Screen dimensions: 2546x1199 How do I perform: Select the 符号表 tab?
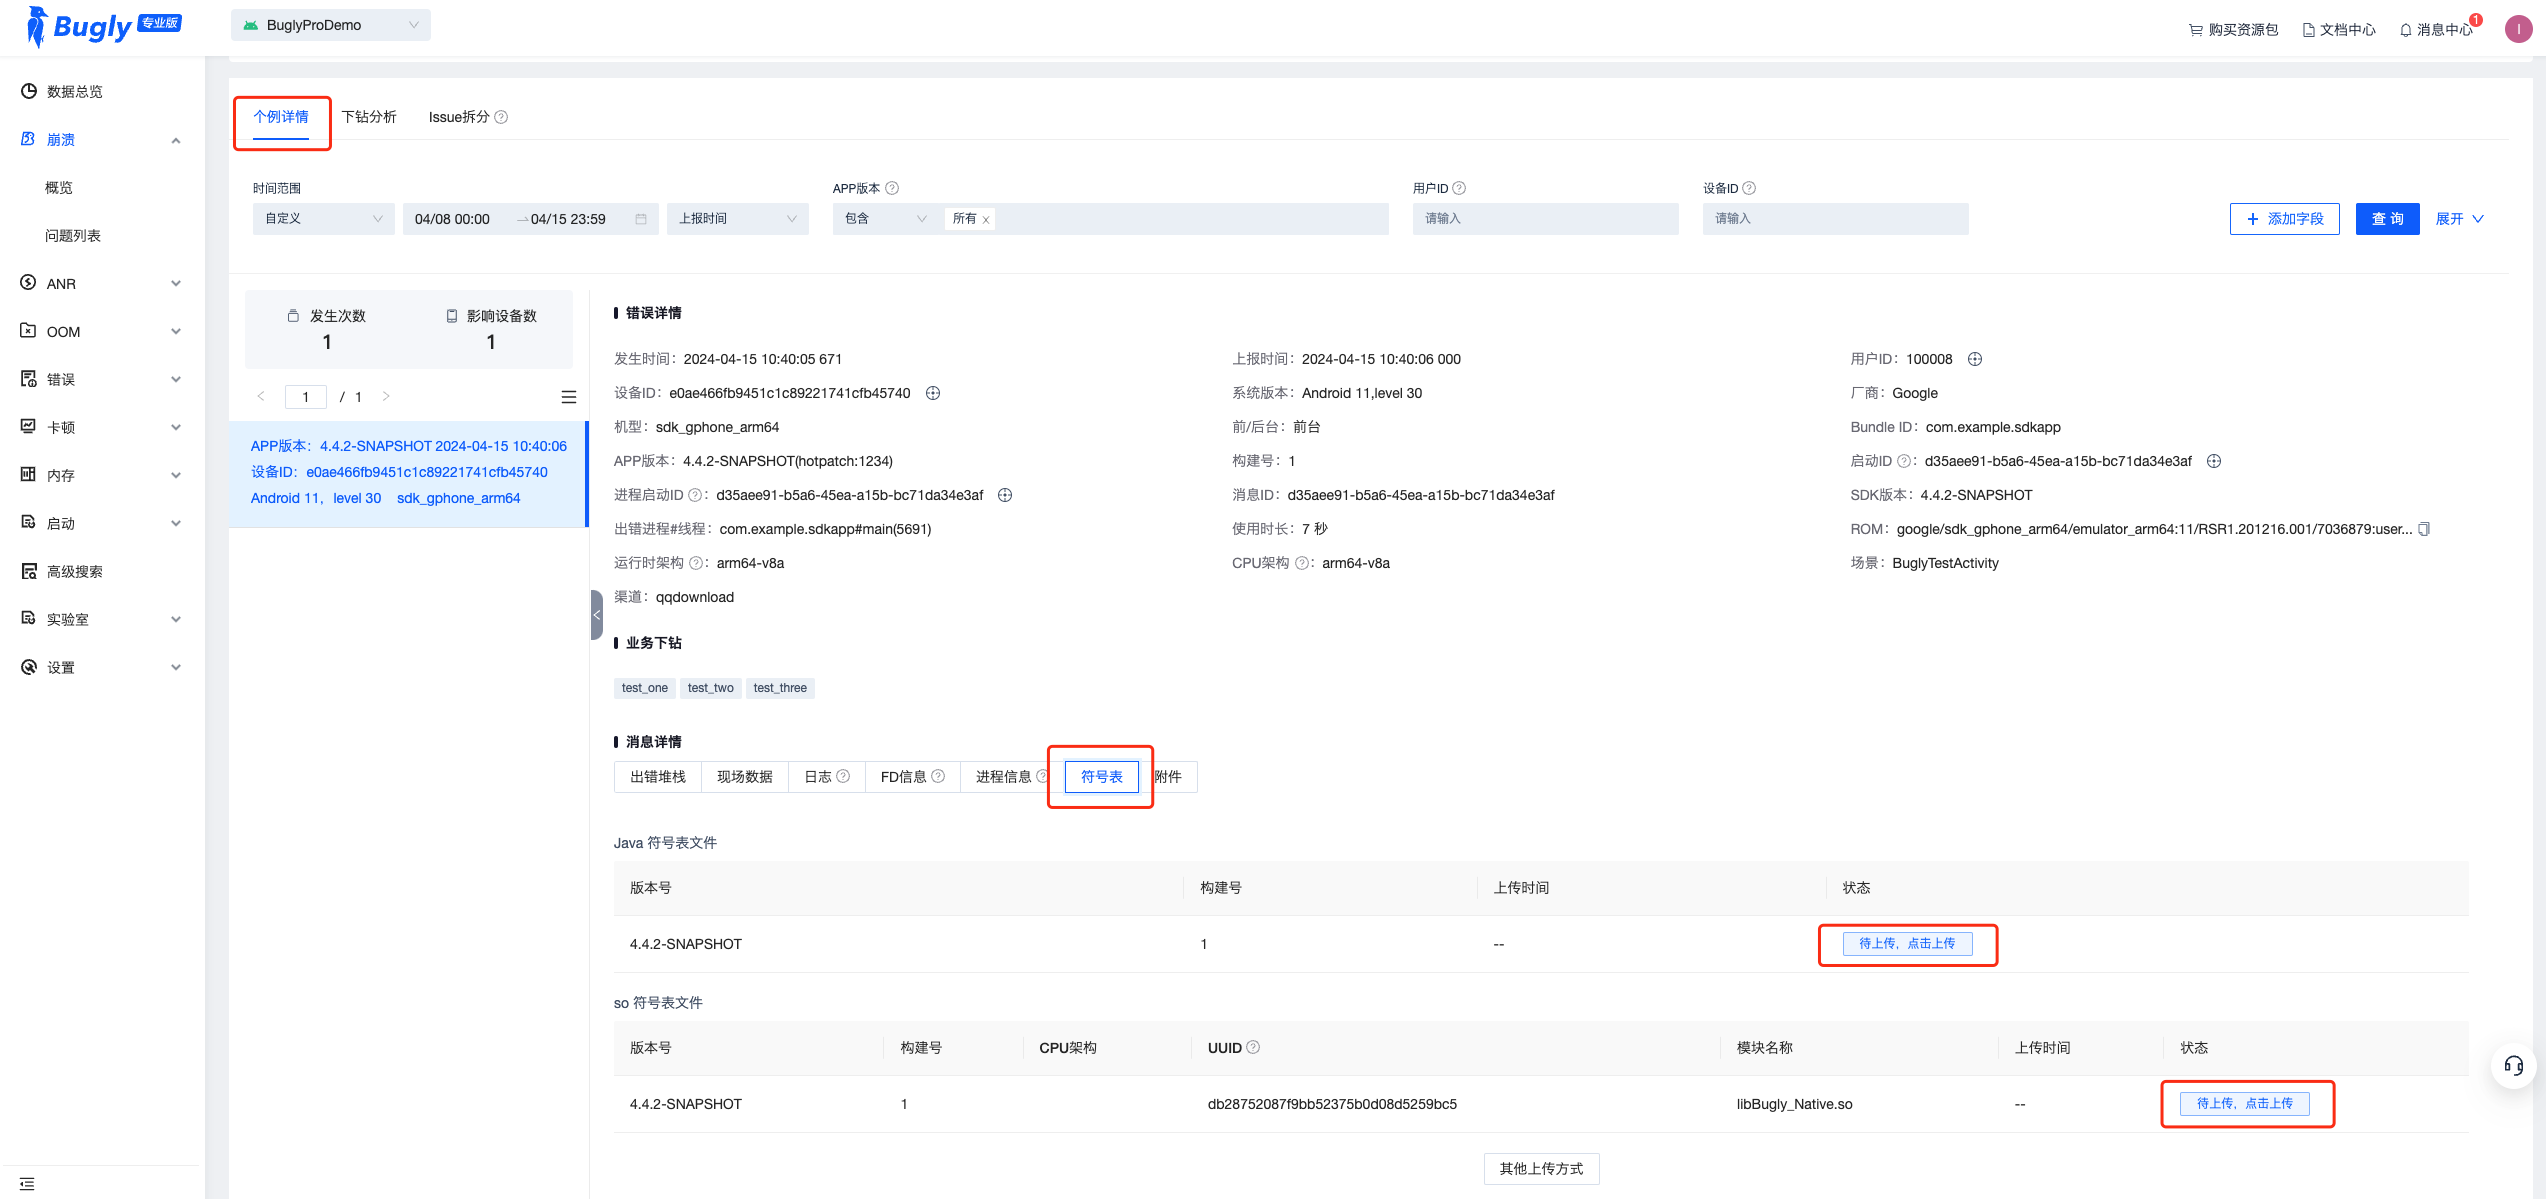(x=1101, y=777)
